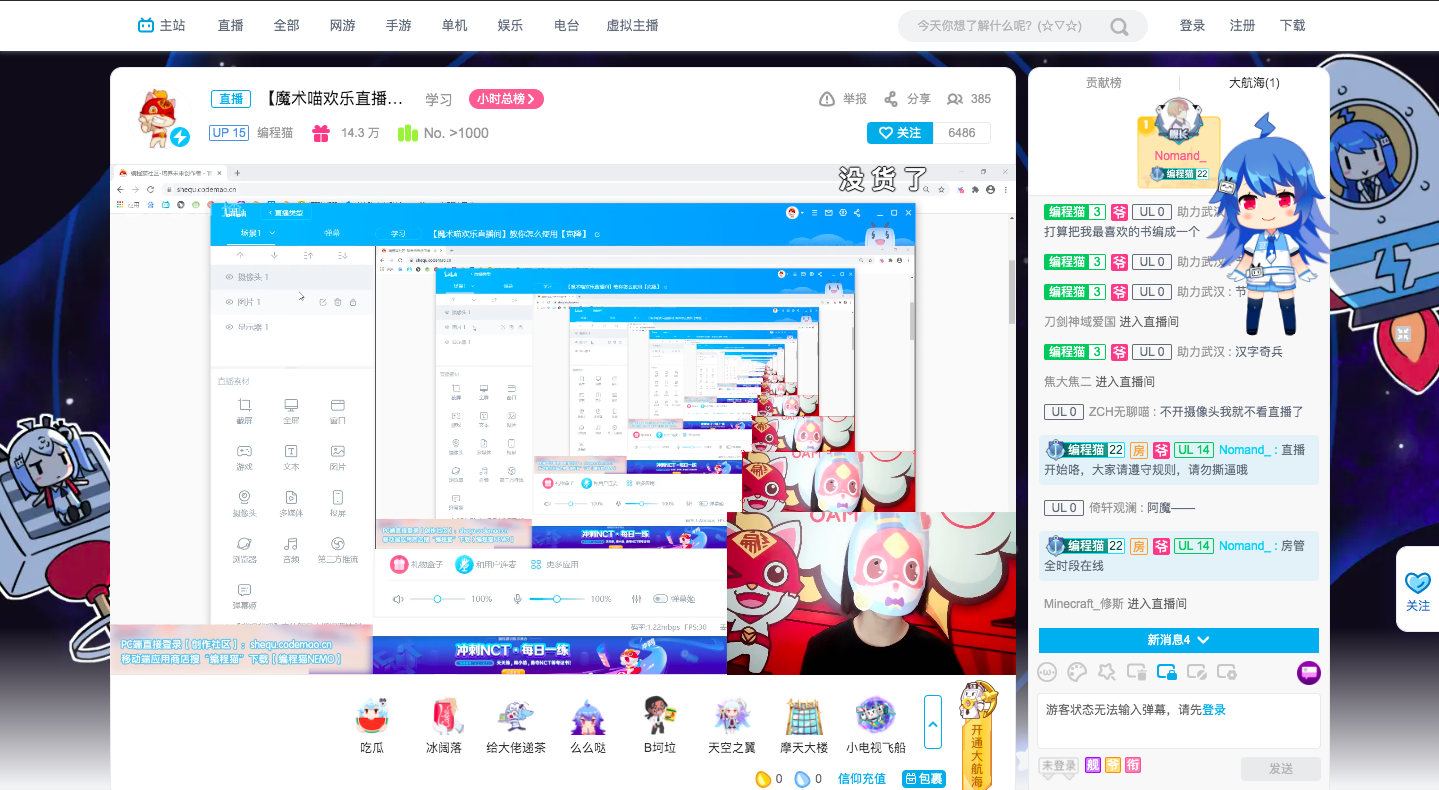
Task: Focus the top search input field
Action: 1000,26
